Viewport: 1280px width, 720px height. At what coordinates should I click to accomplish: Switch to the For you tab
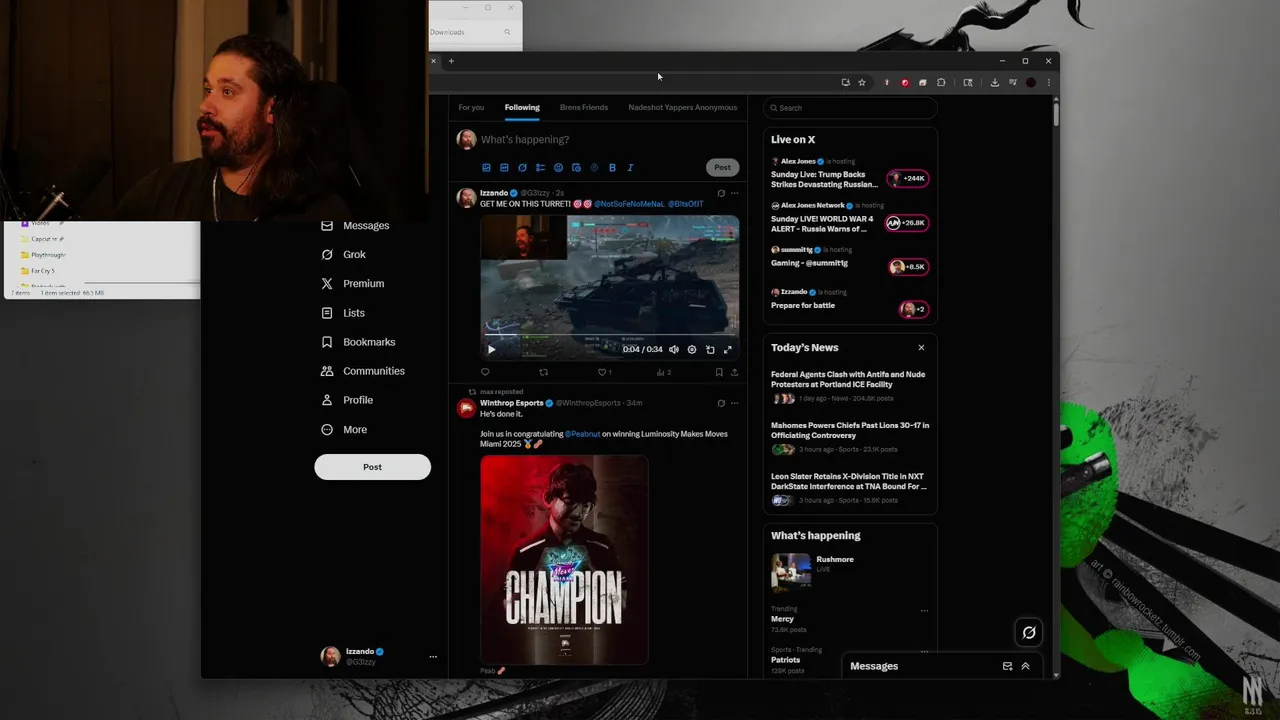click(471, 107)
